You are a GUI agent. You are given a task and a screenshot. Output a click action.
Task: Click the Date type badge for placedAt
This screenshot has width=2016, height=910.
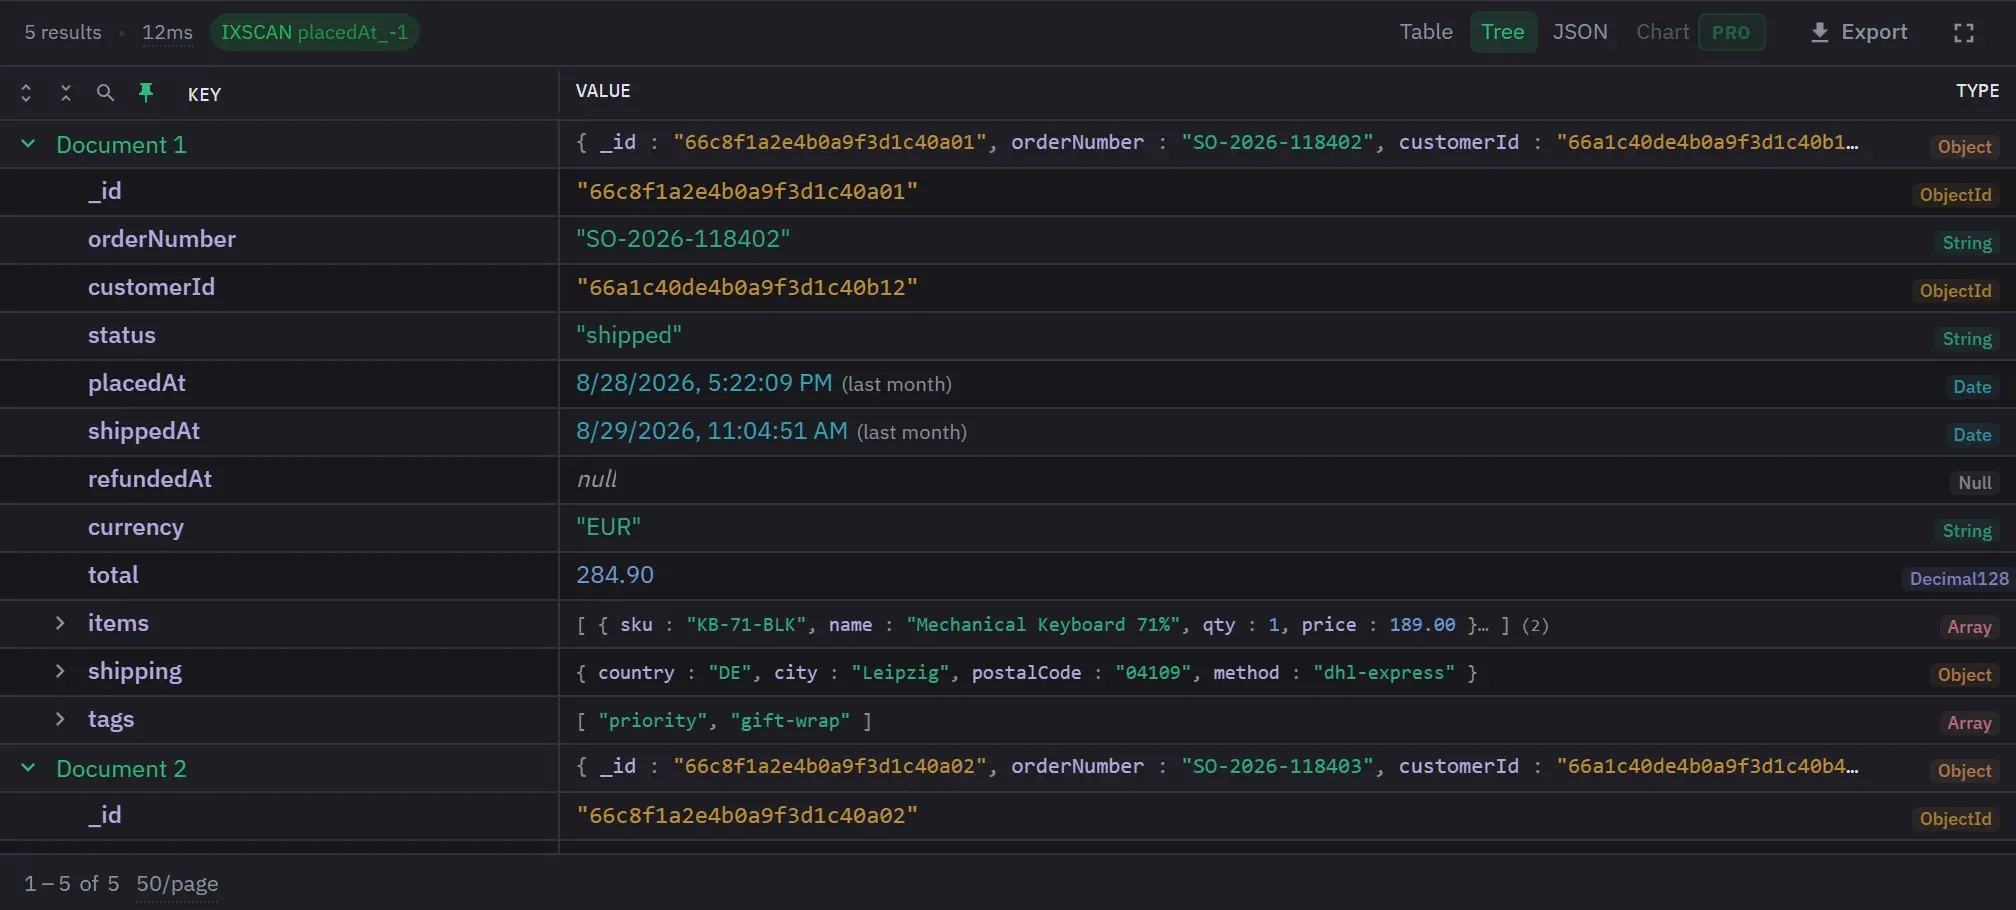click(x=1972, y=387)
